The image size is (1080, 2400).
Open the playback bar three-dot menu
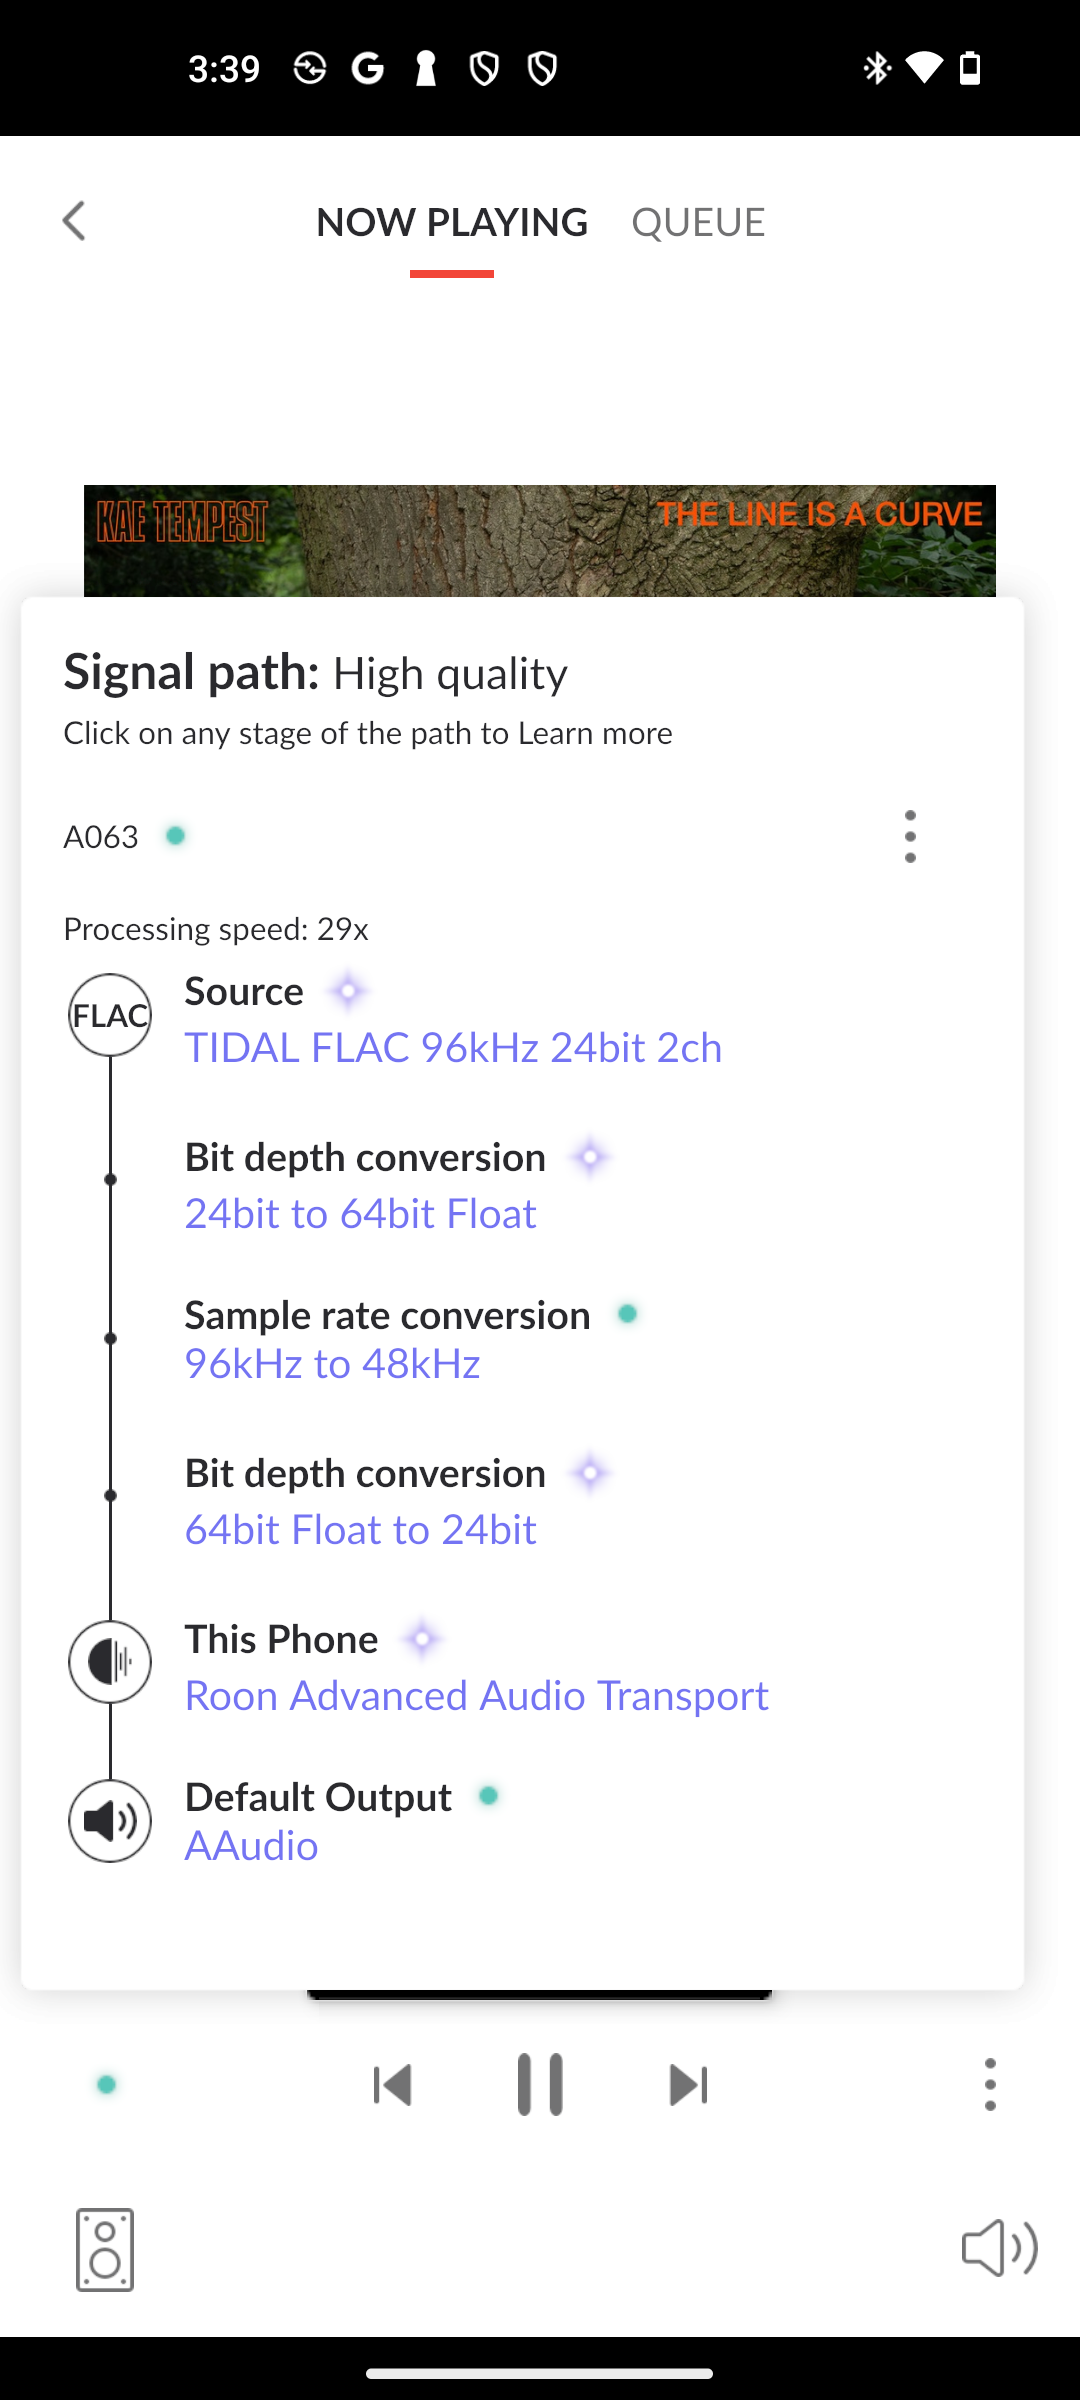click(x=990, y=2085)
